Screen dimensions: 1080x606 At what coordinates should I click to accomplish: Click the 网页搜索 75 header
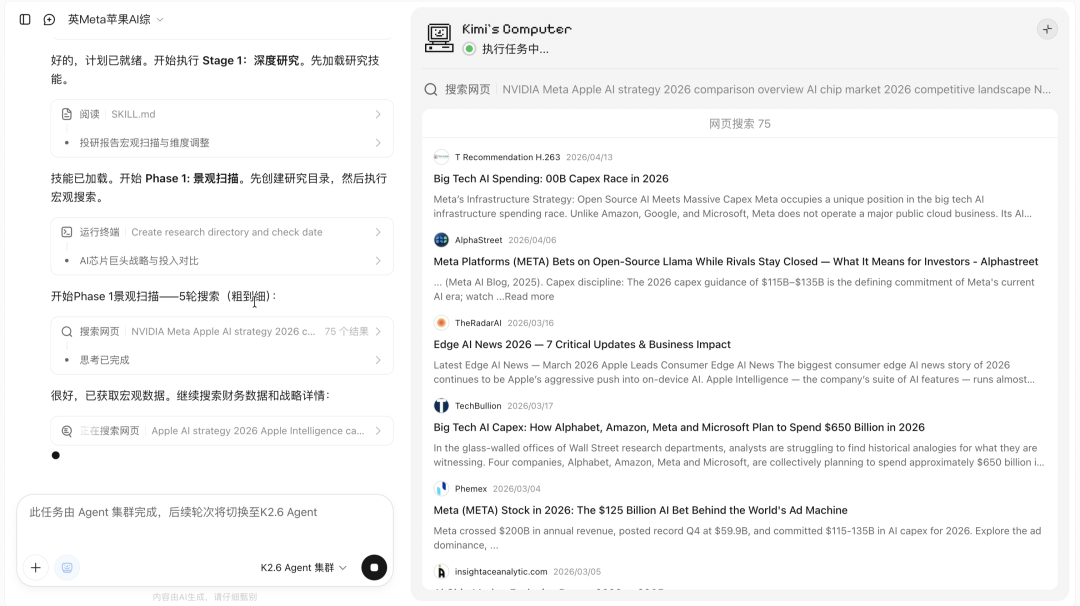(740, 124)
